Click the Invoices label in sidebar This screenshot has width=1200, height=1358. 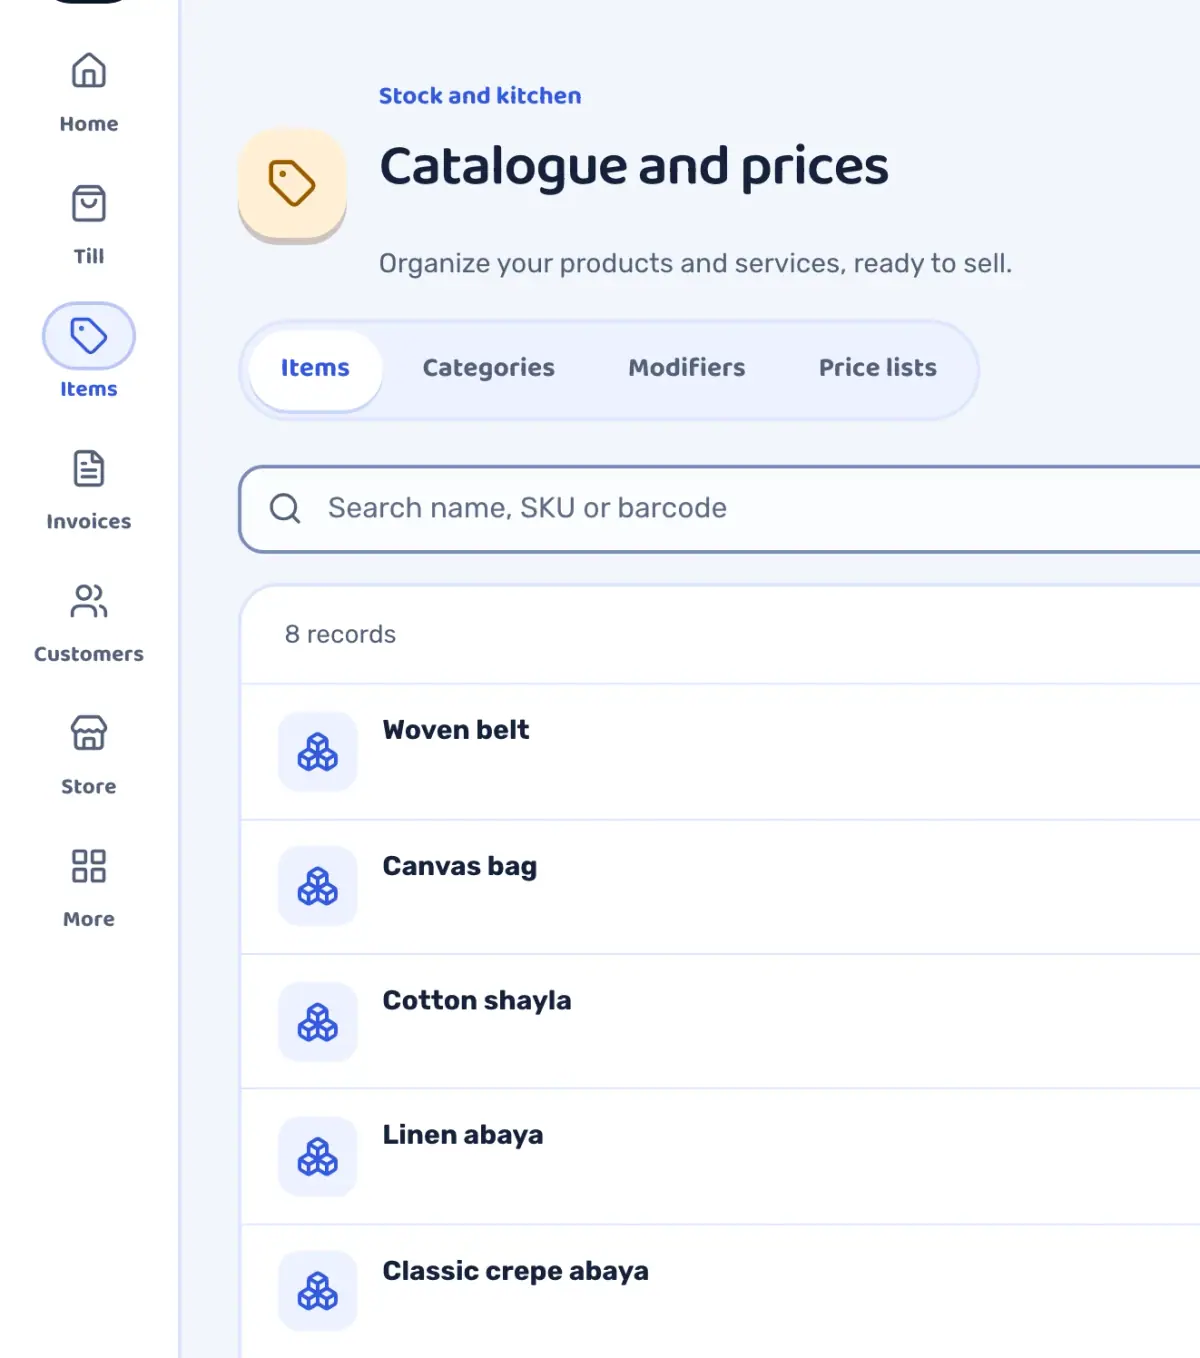click(89, 522)
